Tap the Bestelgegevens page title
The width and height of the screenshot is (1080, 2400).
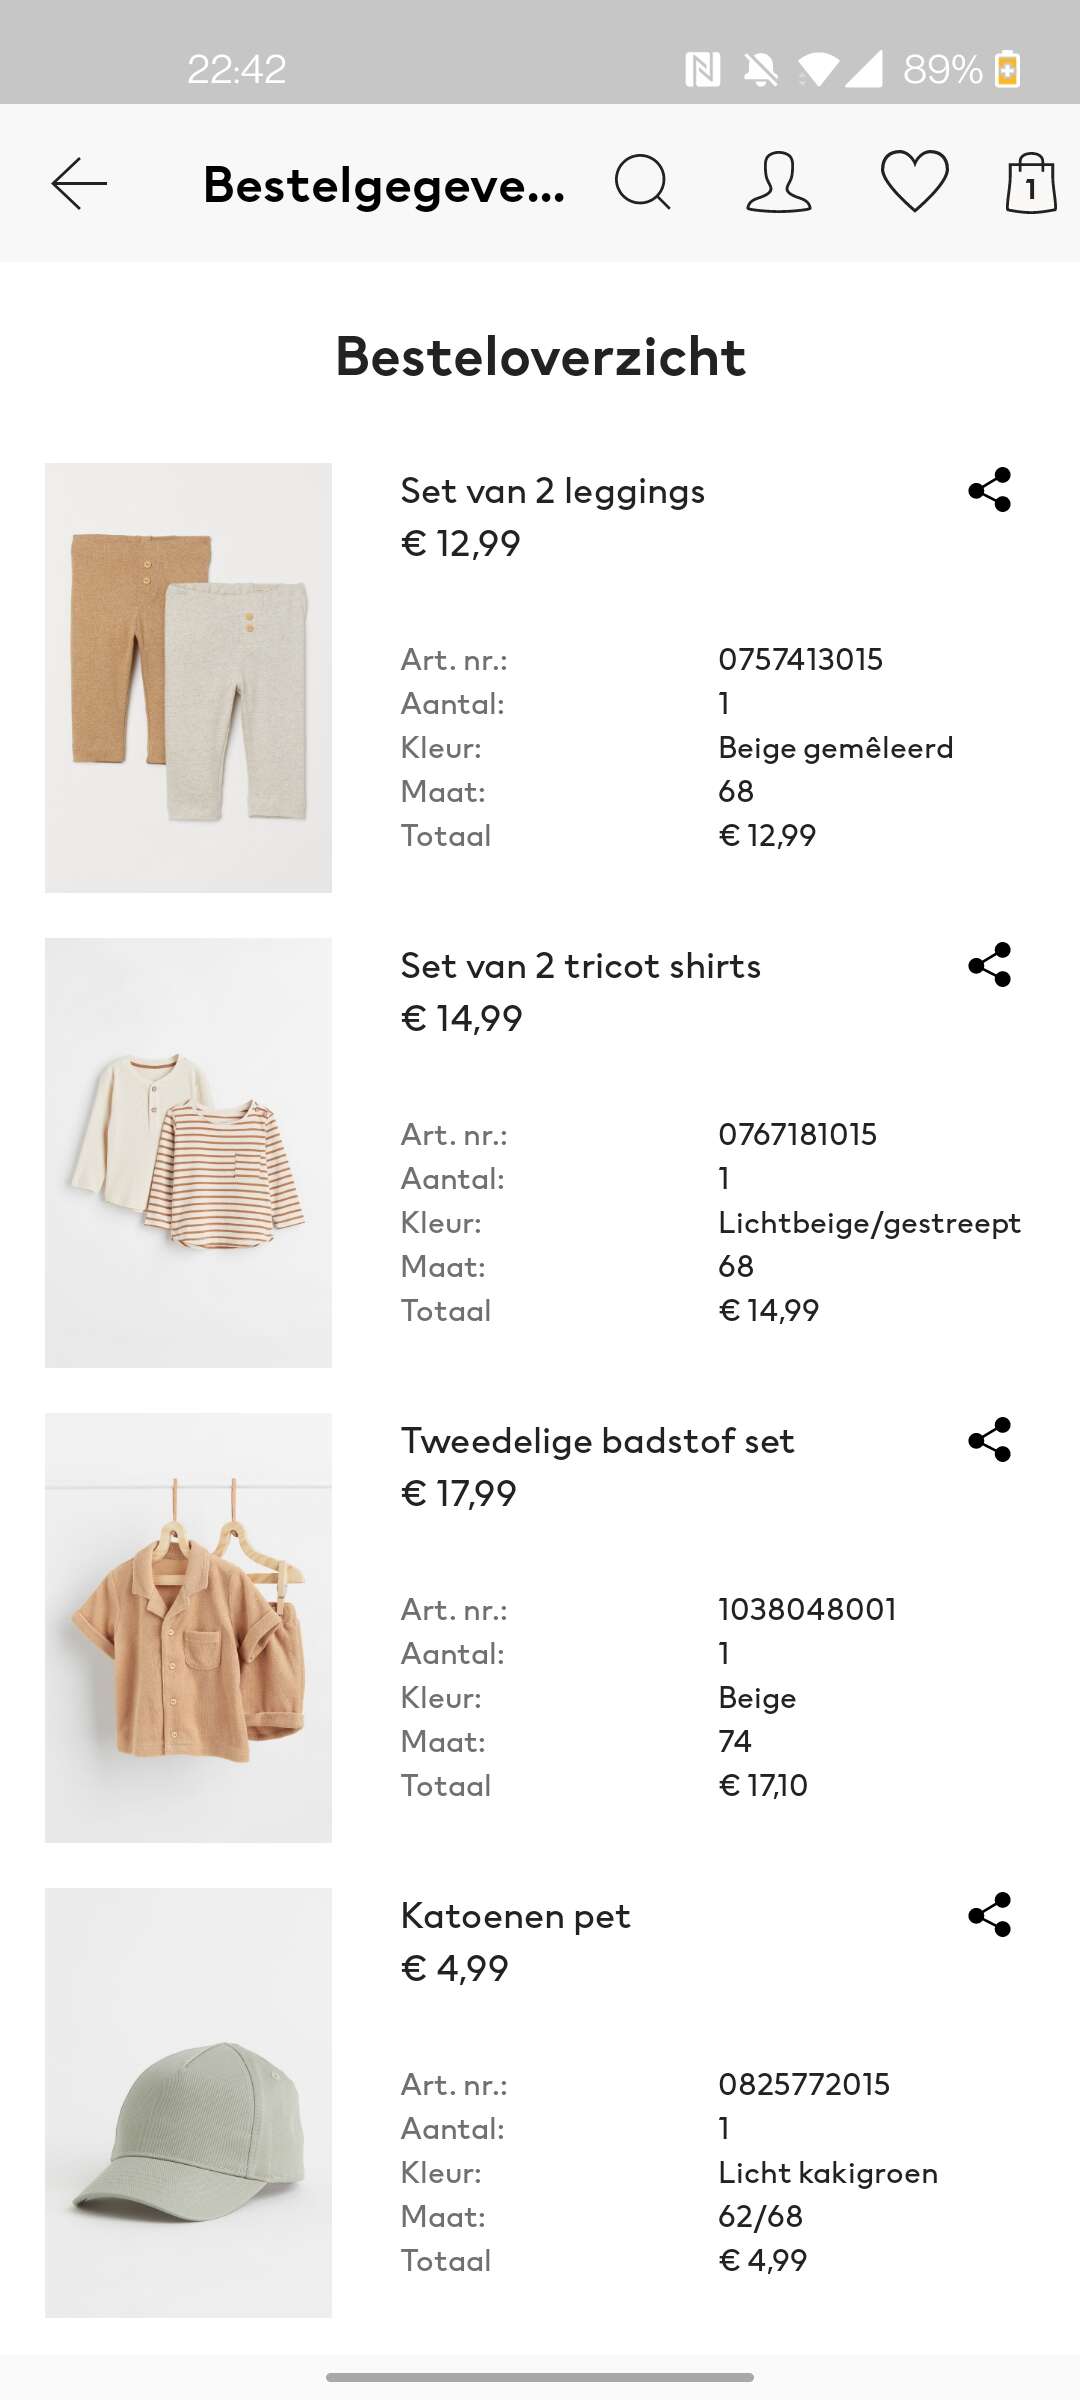click(x=385, y=185)
